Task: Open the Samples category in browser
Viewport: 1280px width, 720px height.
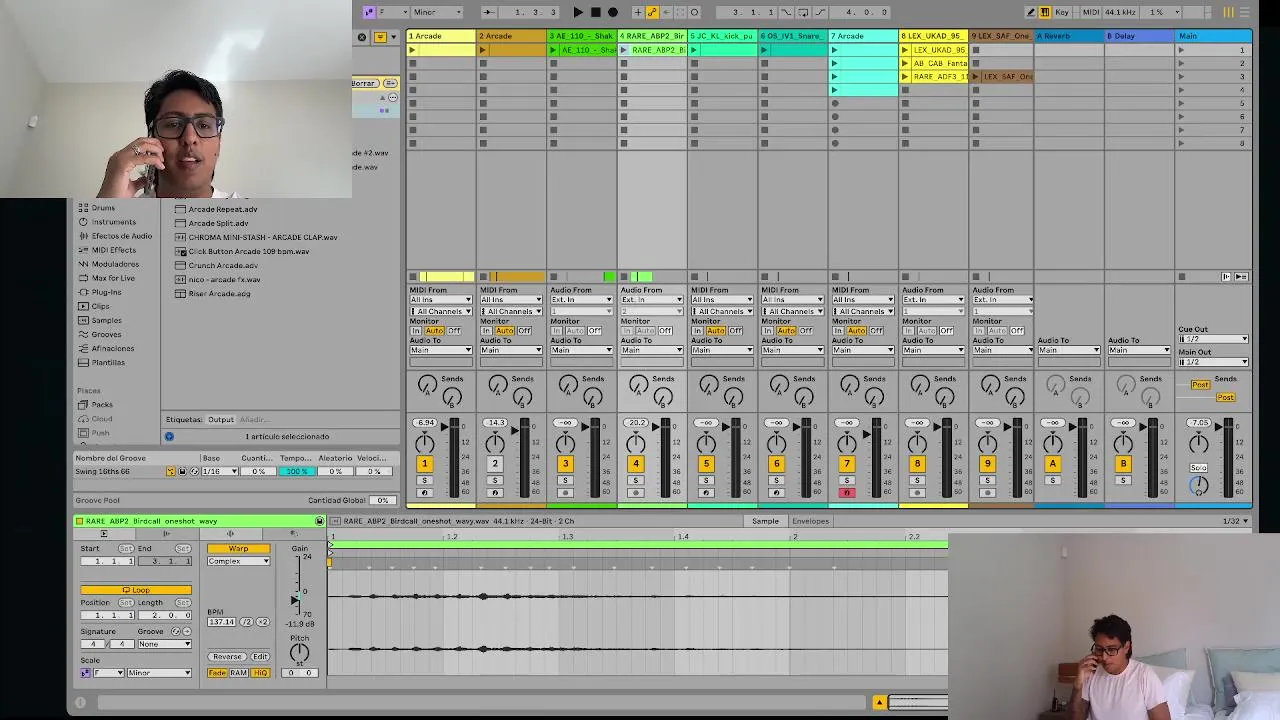Action: pyautogui.click(x=106, y=320)
